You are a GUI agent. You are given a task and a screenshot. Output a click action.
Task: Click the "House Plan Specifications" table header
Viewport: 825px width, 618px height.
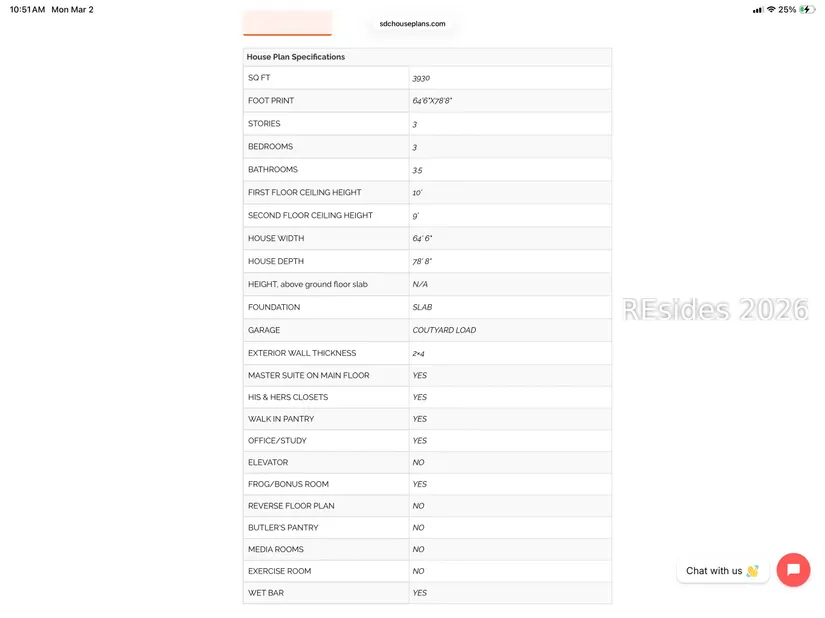(x=296, y=57)
